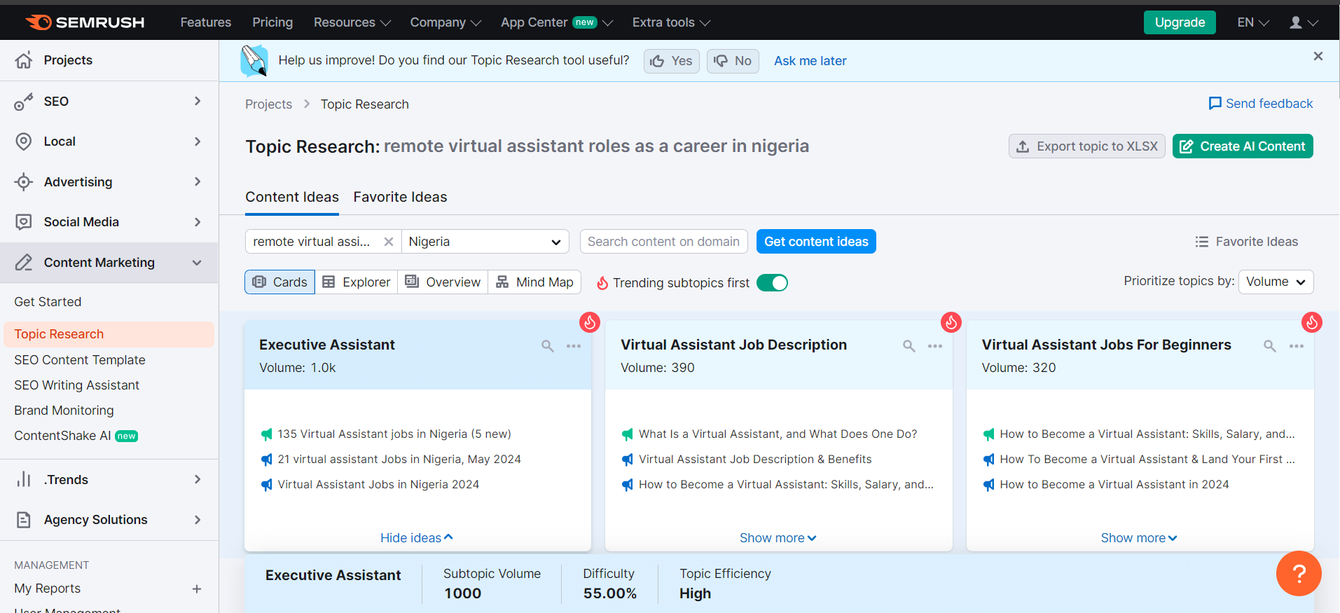The height and width of the screenshot is (613, 1340).
Task: Click the Local map pin icon
Action: (x=23, y=141)
